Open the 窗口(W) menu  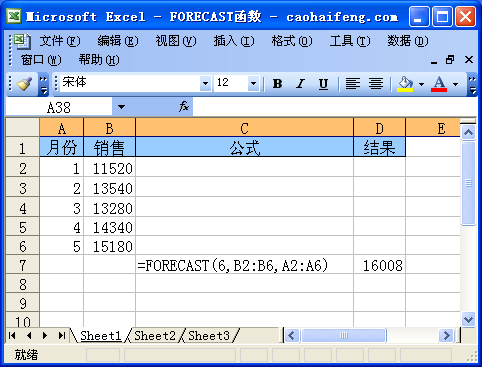coord(41,60)
